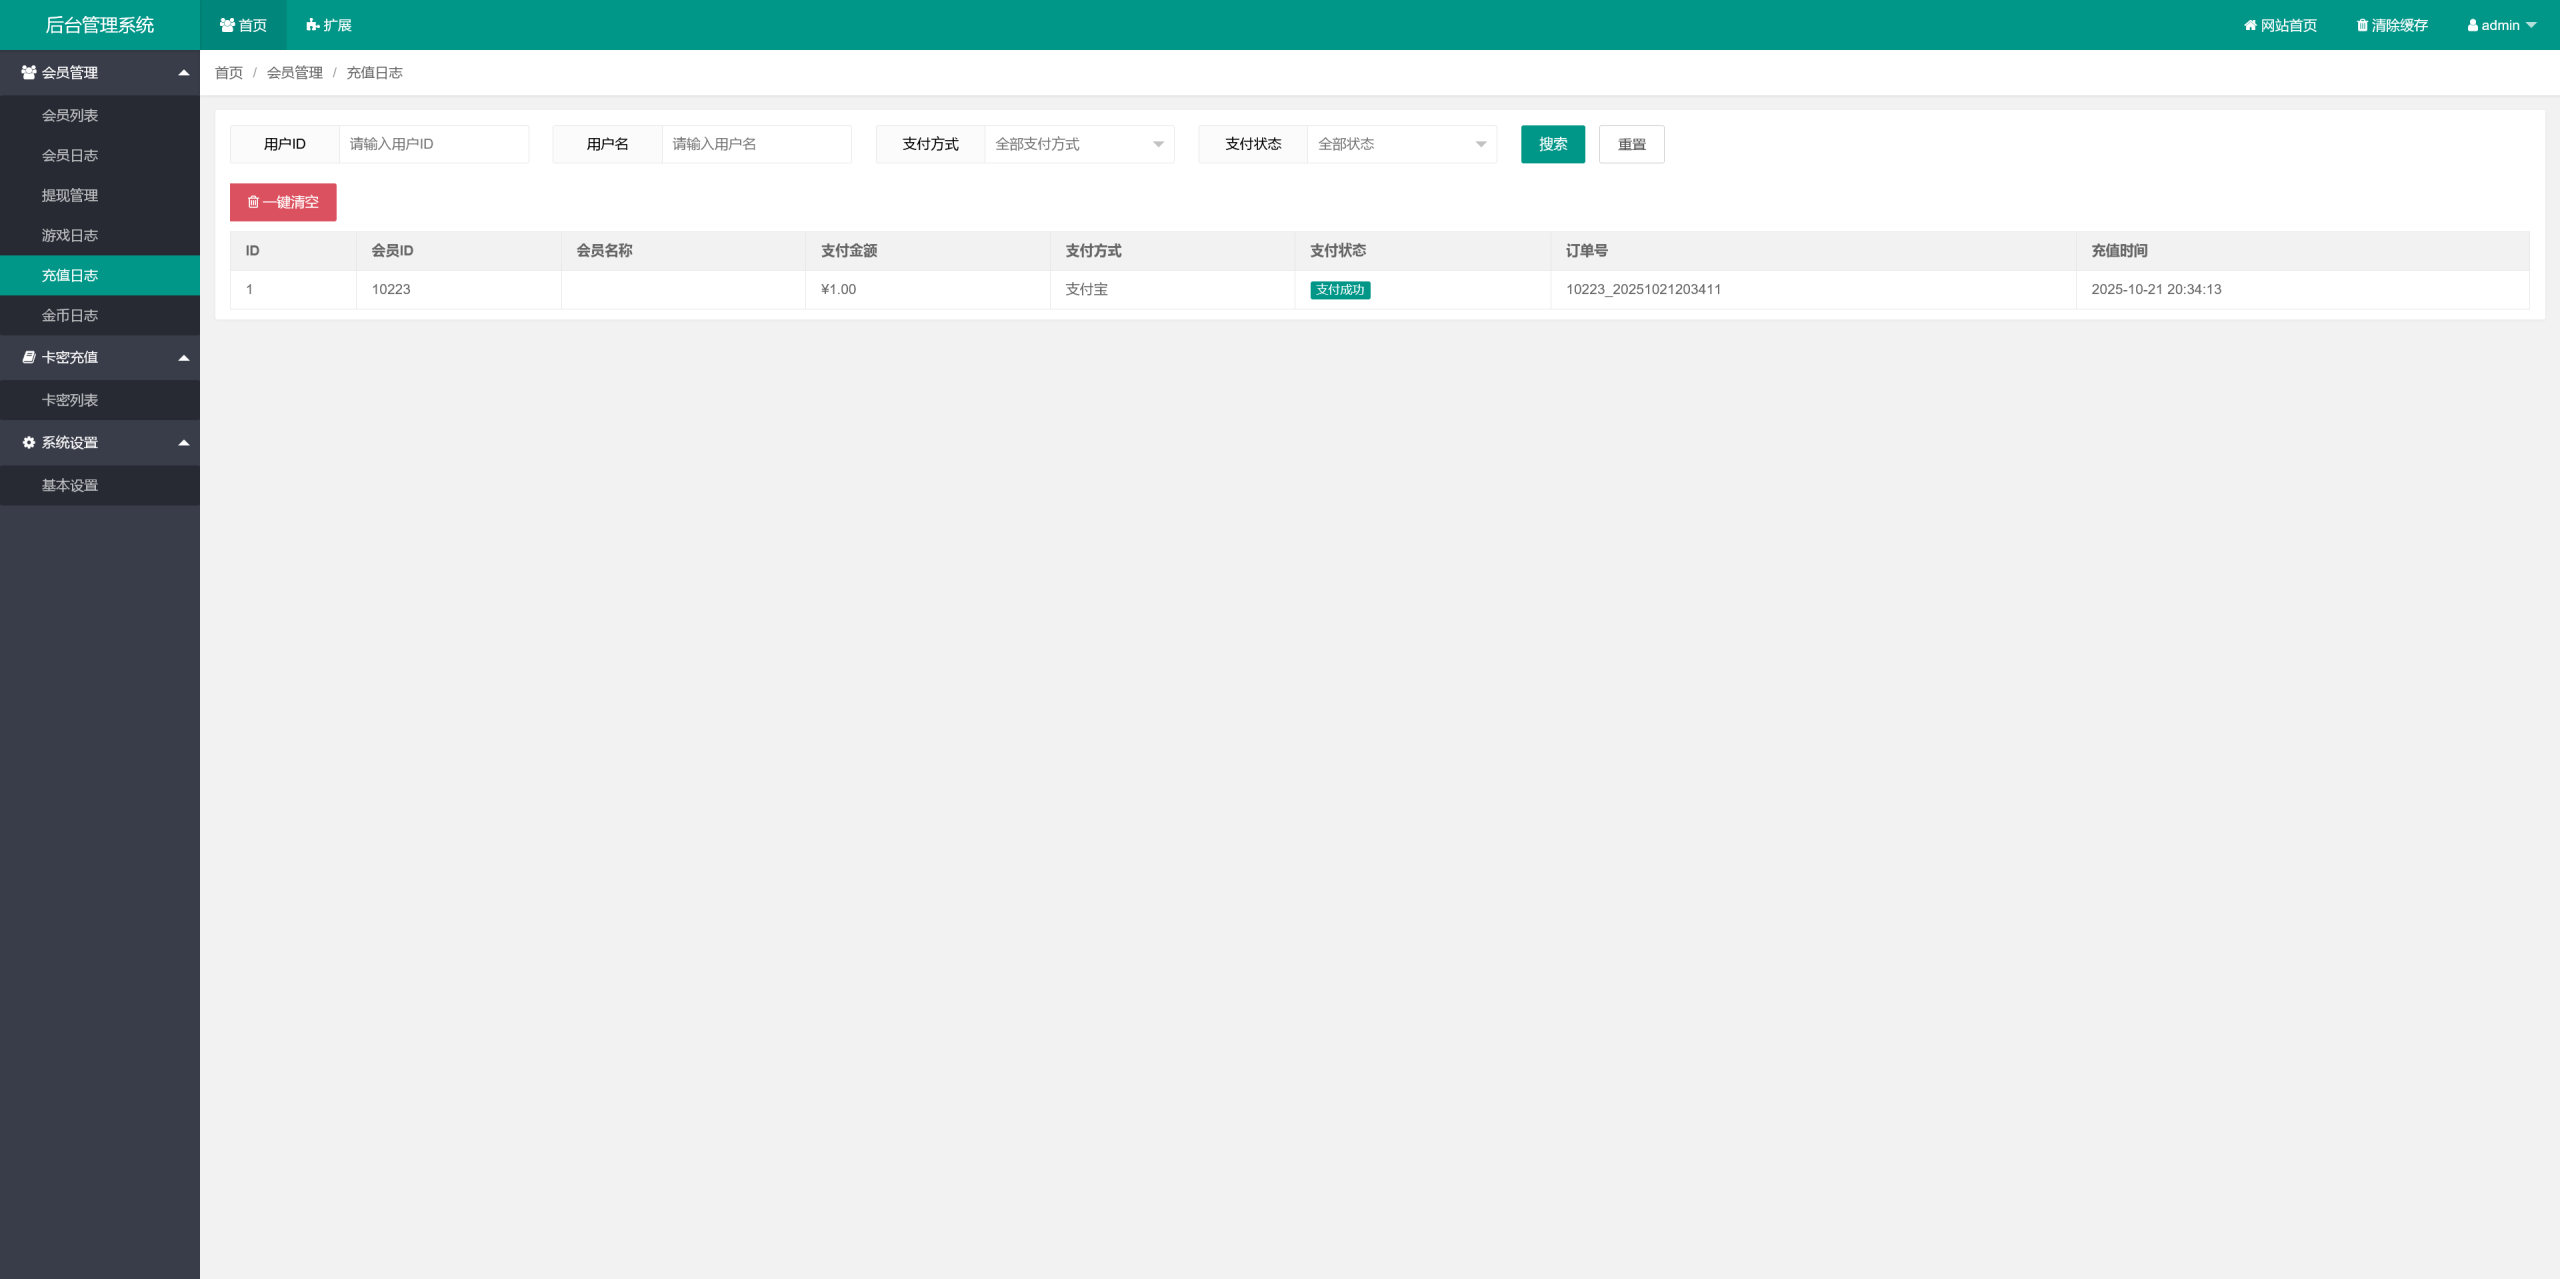Open the 全部状态 payment status dropdown
This screenshot has height=1279, width=2560.
pyautogui.click(x=1400, y=145)
